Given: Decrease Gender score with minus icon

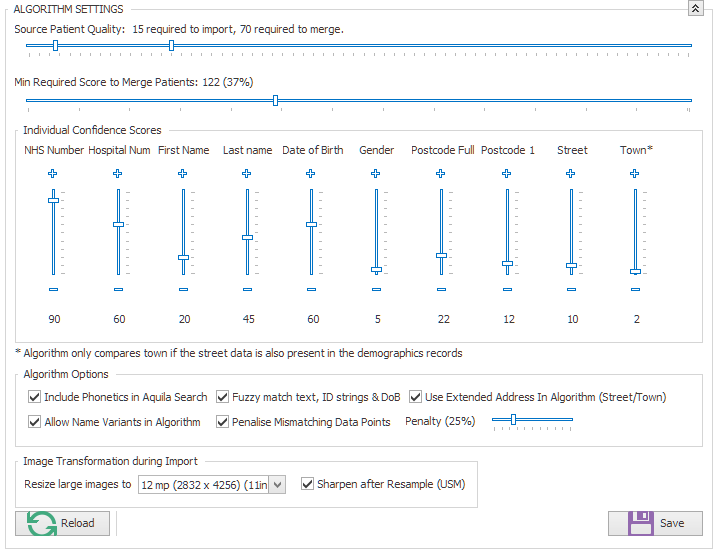Looking at the screenshot, I should [376, 289].
